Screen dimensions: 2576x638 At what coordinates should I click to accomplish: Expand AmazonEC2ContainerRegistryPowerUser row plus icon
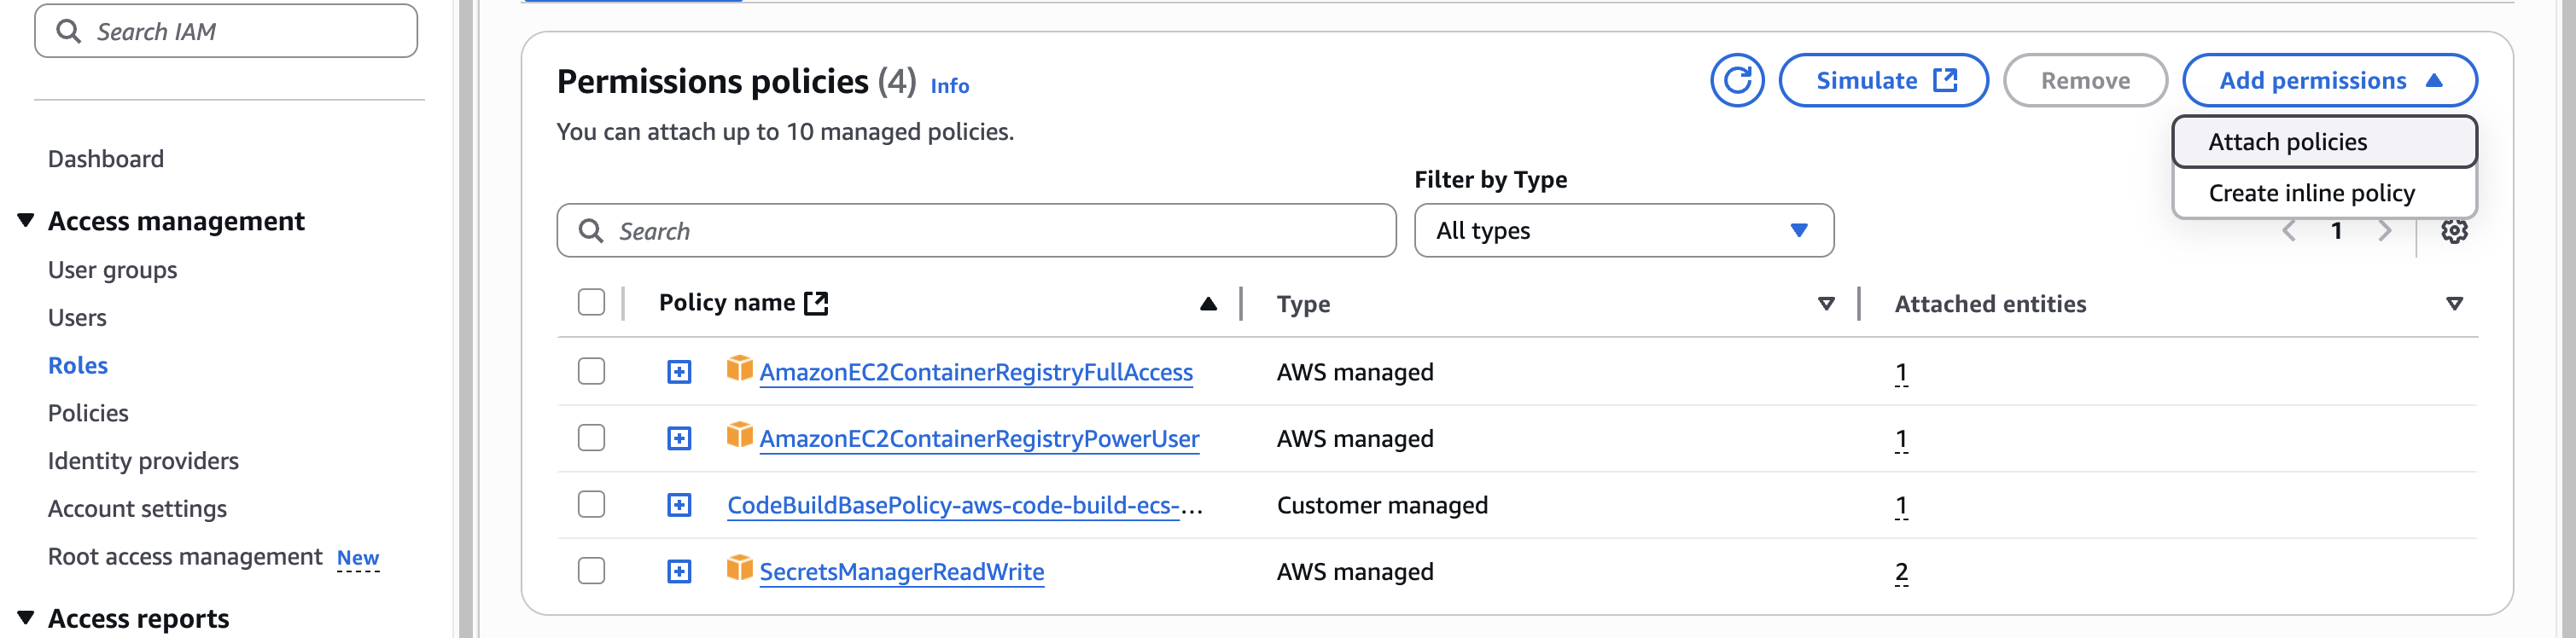point(679,439)
